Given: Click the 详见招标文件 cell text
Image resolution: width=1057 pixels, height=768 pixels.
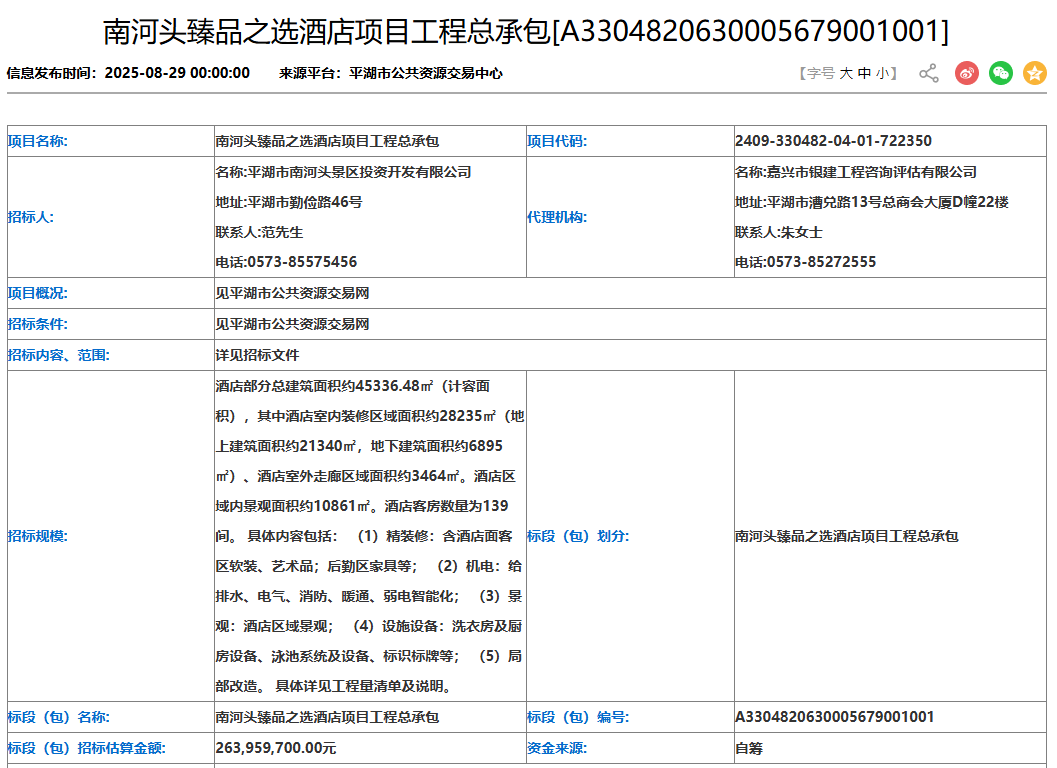Looking at the screenshot, I should (257, 355).
